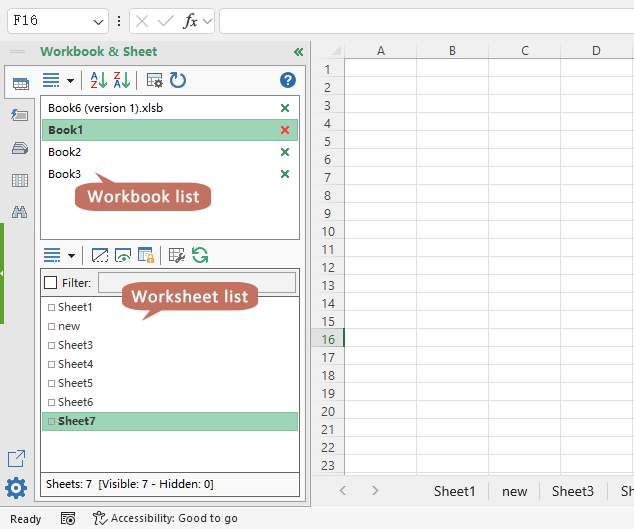Refresh the workbook list
This screenshot has height=529, width=634.
178,80
